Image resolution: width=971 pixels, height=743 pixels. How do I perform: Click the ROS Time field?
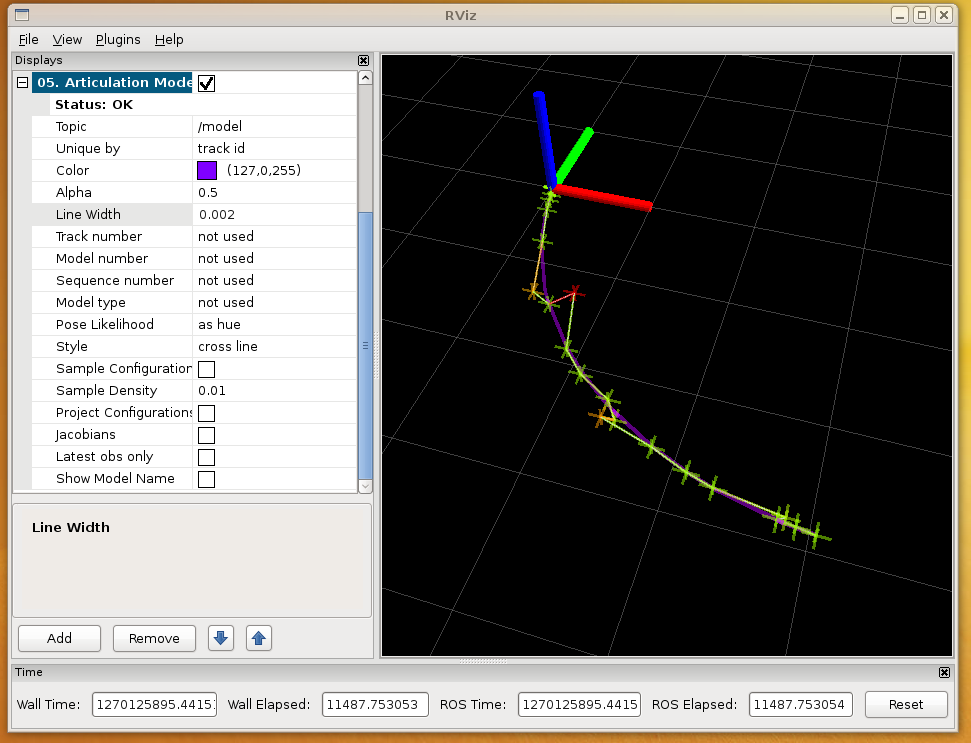tap(579, 705)
